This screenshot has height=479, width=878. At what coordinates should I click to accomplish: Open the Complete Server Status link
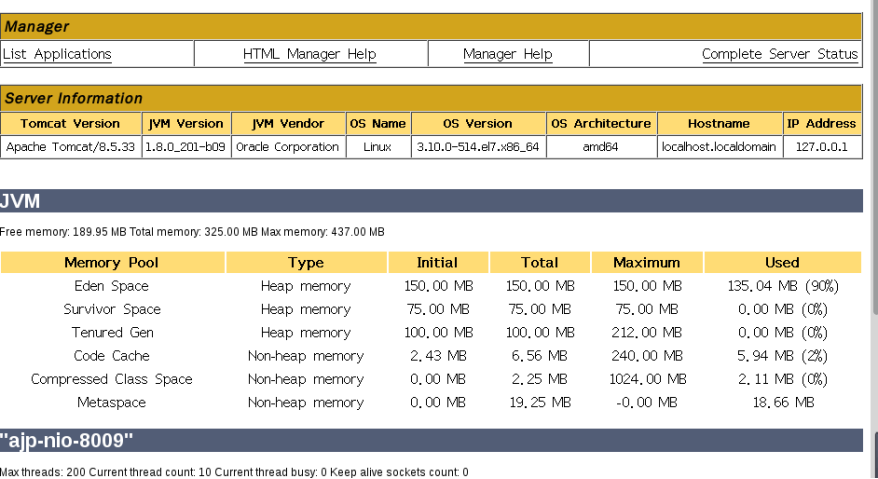[x=779, y=54]
